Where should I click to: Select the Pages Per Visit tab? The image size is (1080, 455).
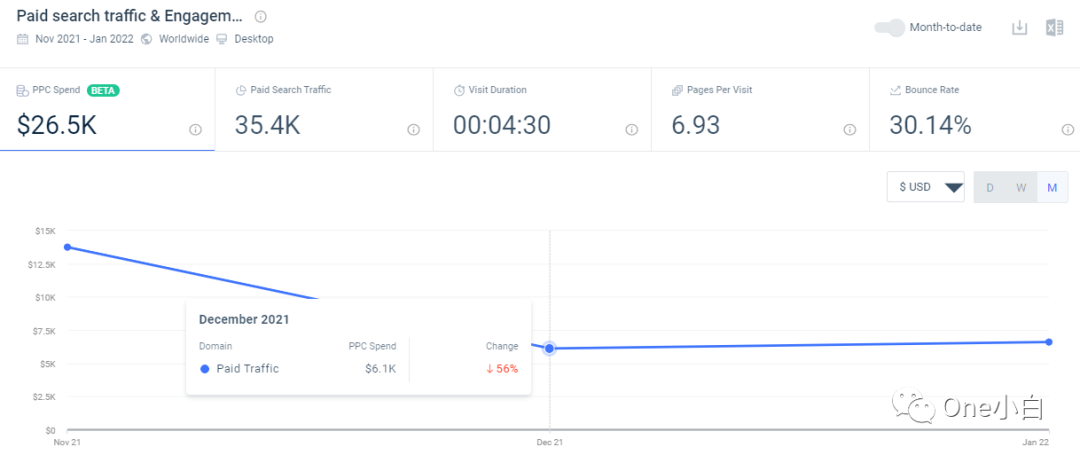(x=760, y=109)
